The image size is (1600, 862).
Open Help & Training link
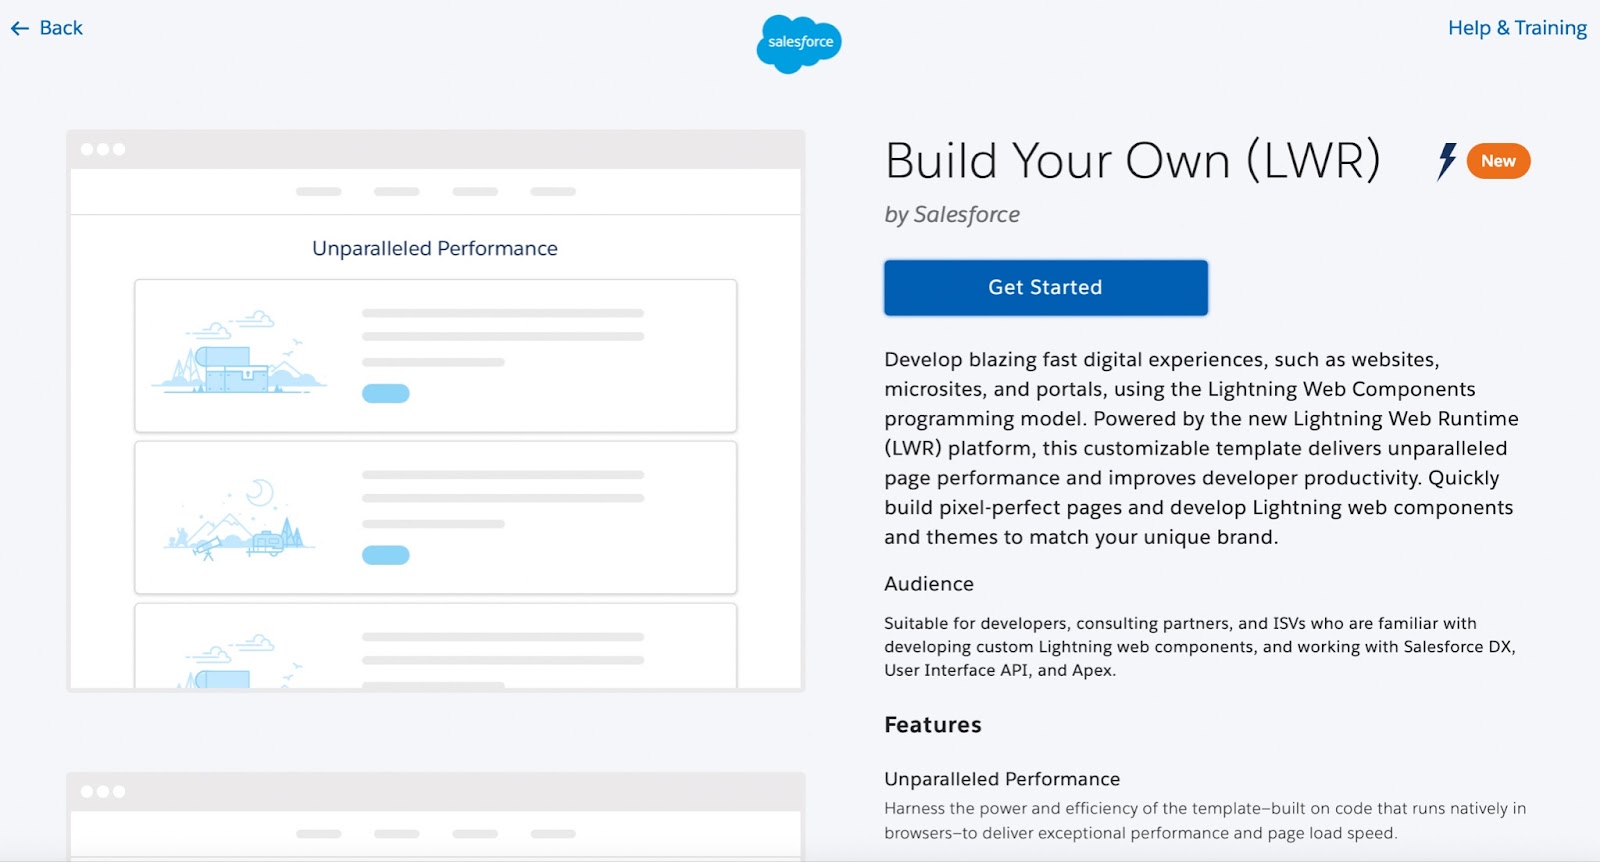(x=1517, y=28)
